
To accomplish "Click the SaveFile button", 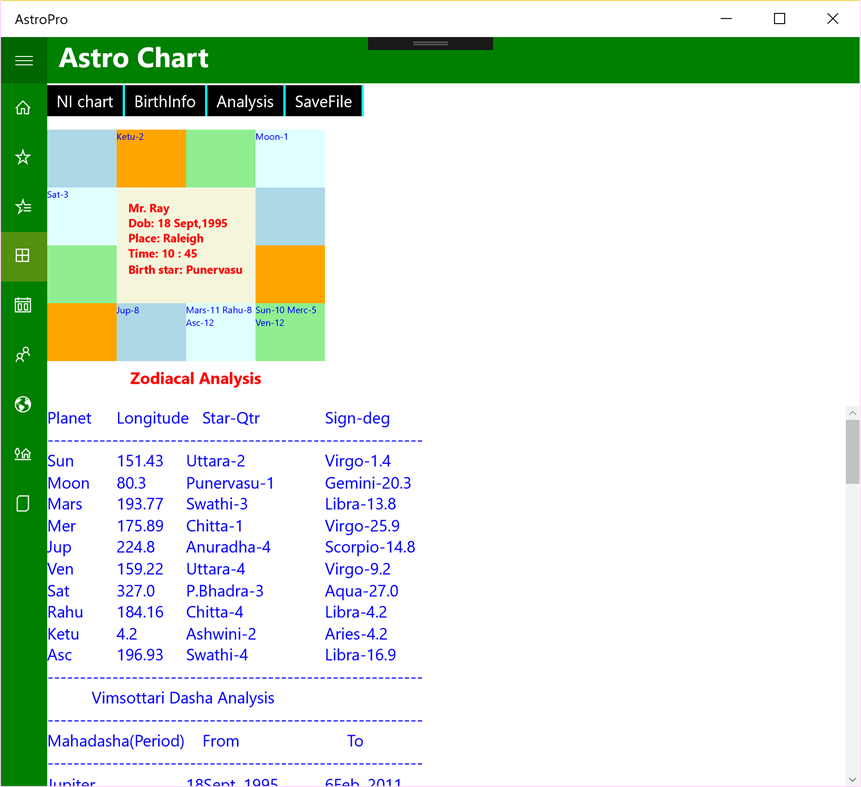I will (x=322, y=101).
